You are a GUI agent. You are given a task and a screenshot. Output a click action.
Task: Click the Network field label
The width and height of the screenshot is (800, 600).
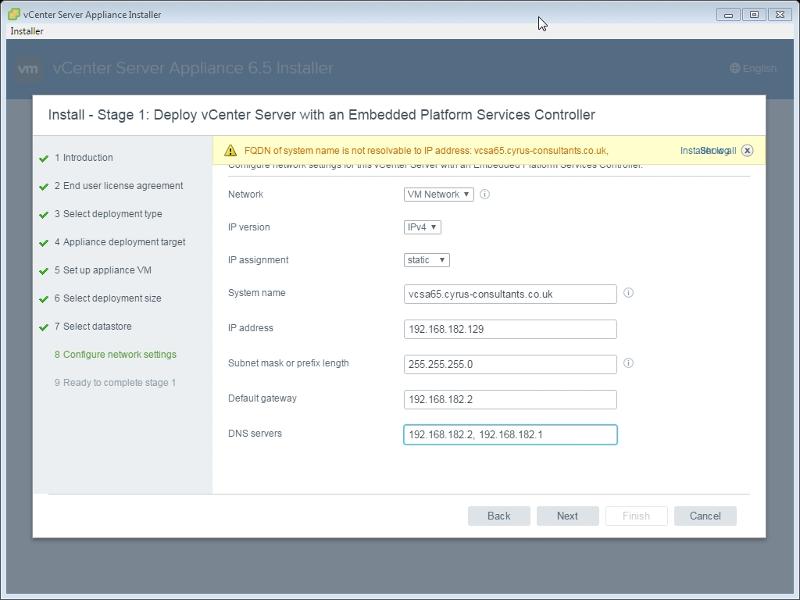point(246,194)
